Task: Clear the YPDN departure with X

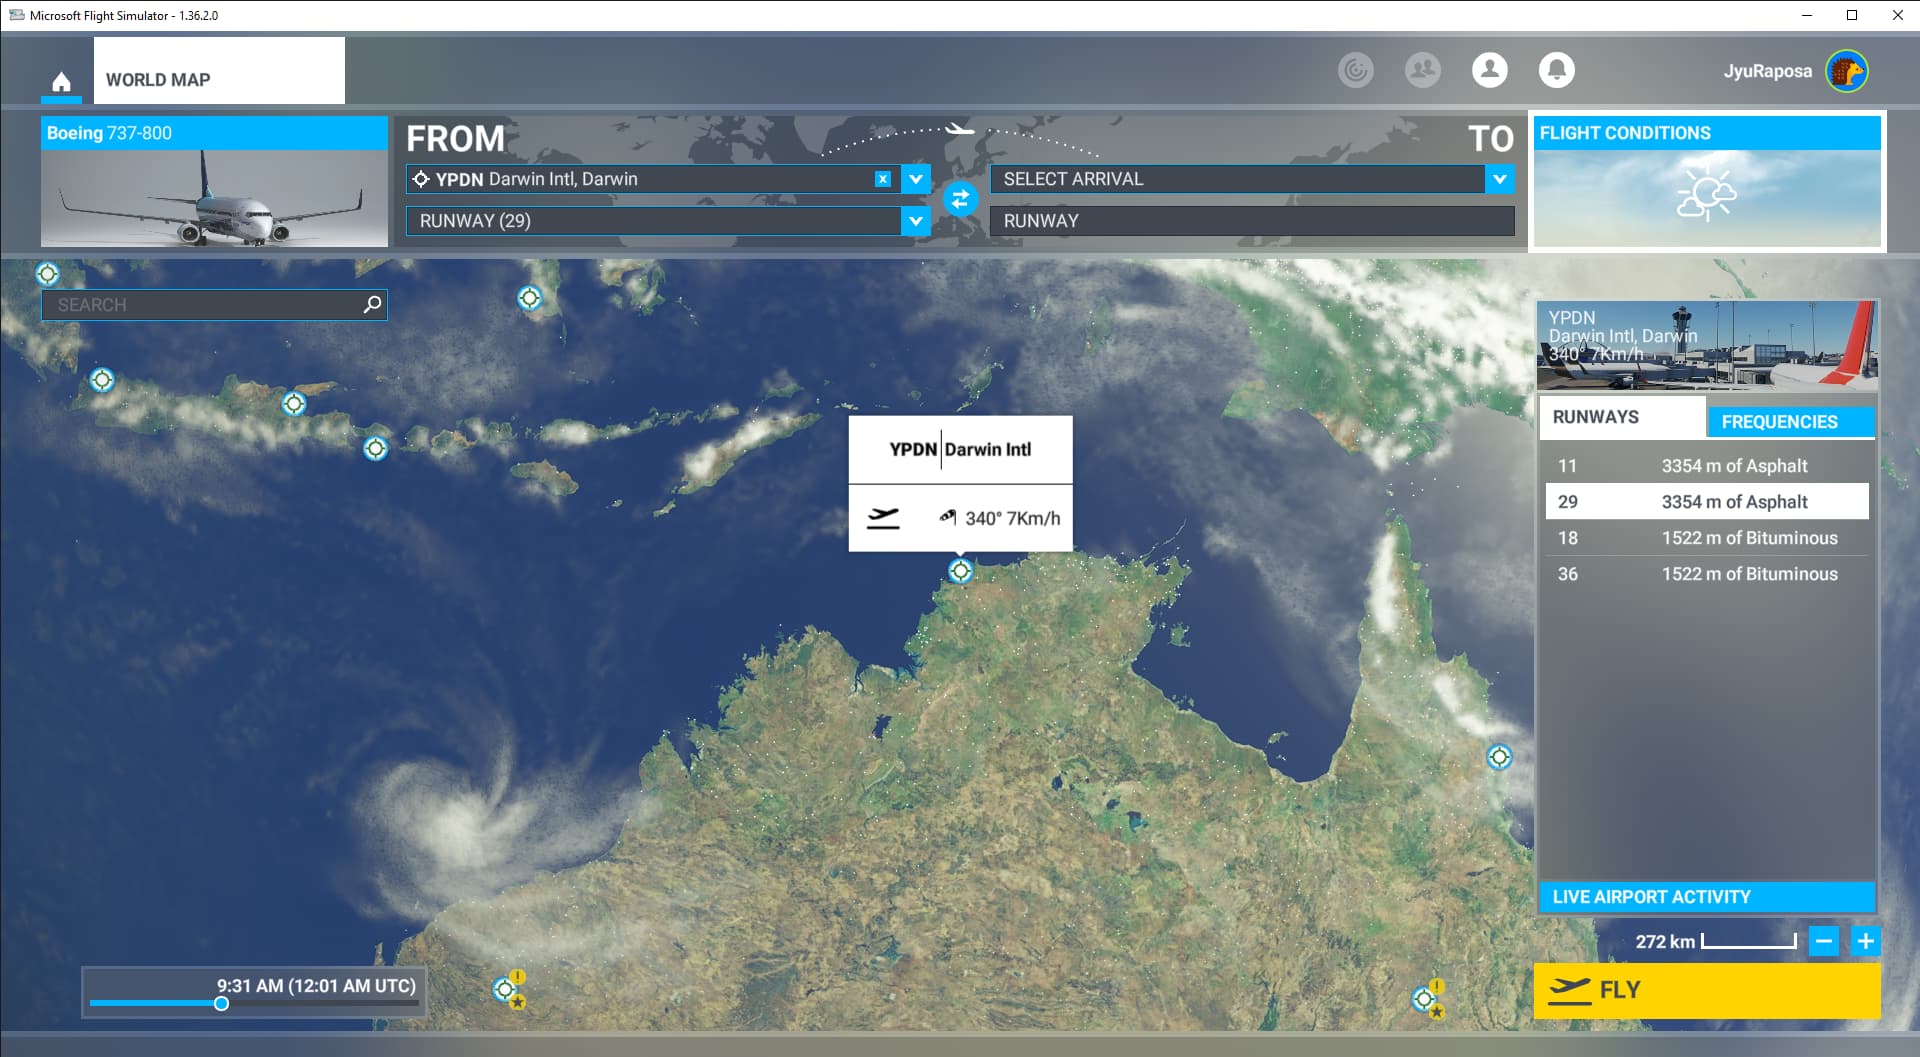Action: point(882,179)
